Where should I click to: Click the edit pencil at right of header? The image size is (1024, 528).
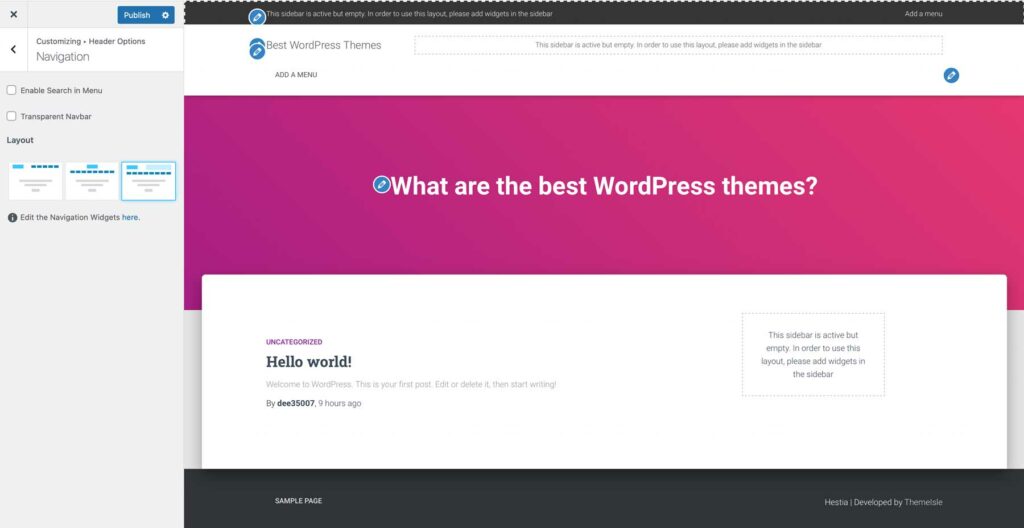(x=951, y=75)
